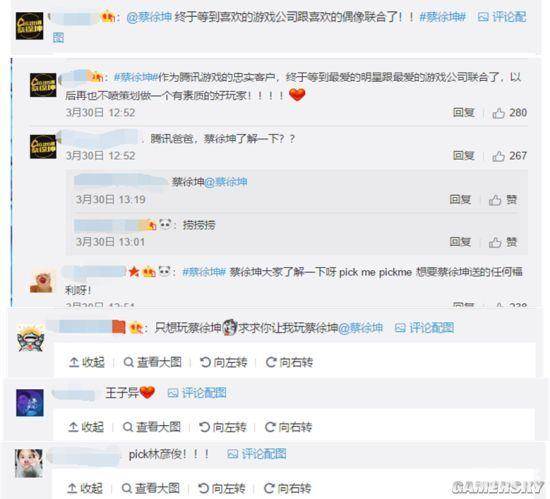
Task: Reply to the 12:52 腾讯爸爸 comment
Action: (463, 155)
